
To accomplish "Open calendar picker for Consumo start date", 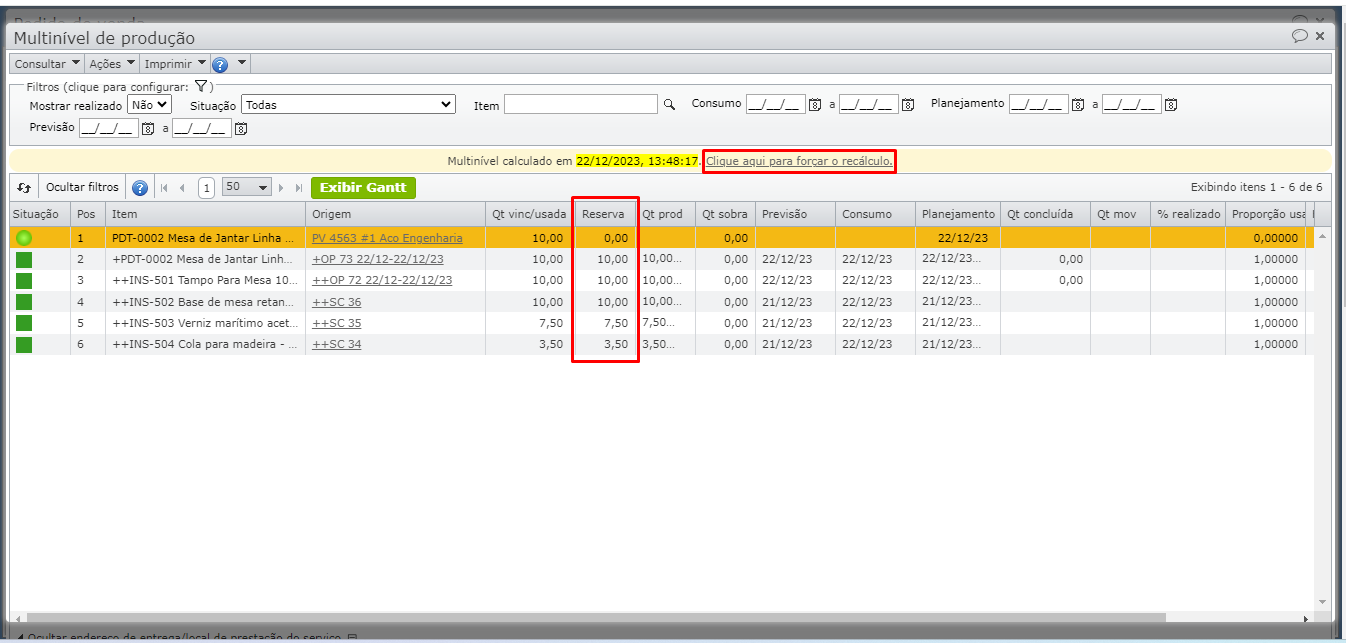I will click(x=814, y=105).
